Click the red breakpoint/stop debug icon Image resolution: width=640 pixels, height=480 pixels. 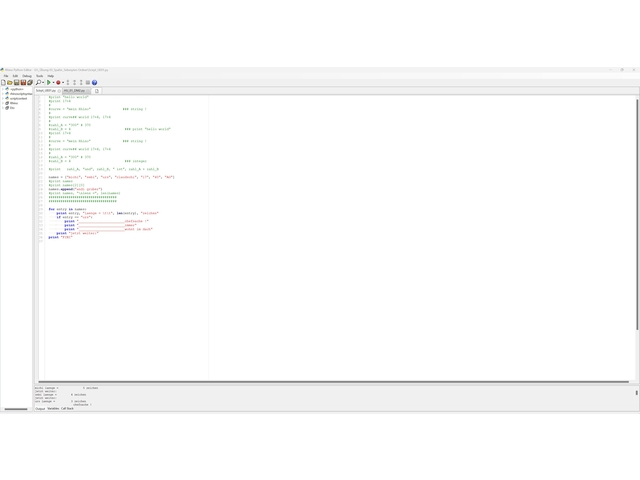coord(58,82)
